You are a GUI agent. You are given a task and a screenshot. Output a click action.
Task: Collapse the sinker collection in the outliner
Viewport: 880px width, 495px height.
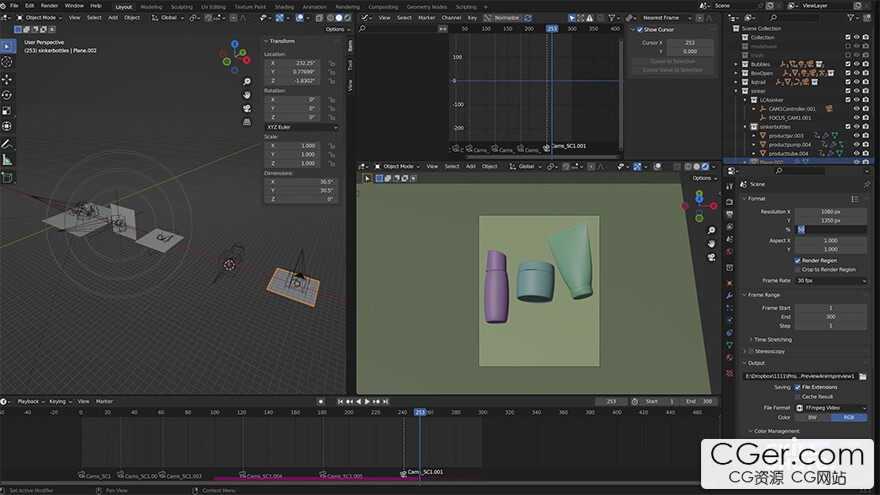(x=736, y=91)
